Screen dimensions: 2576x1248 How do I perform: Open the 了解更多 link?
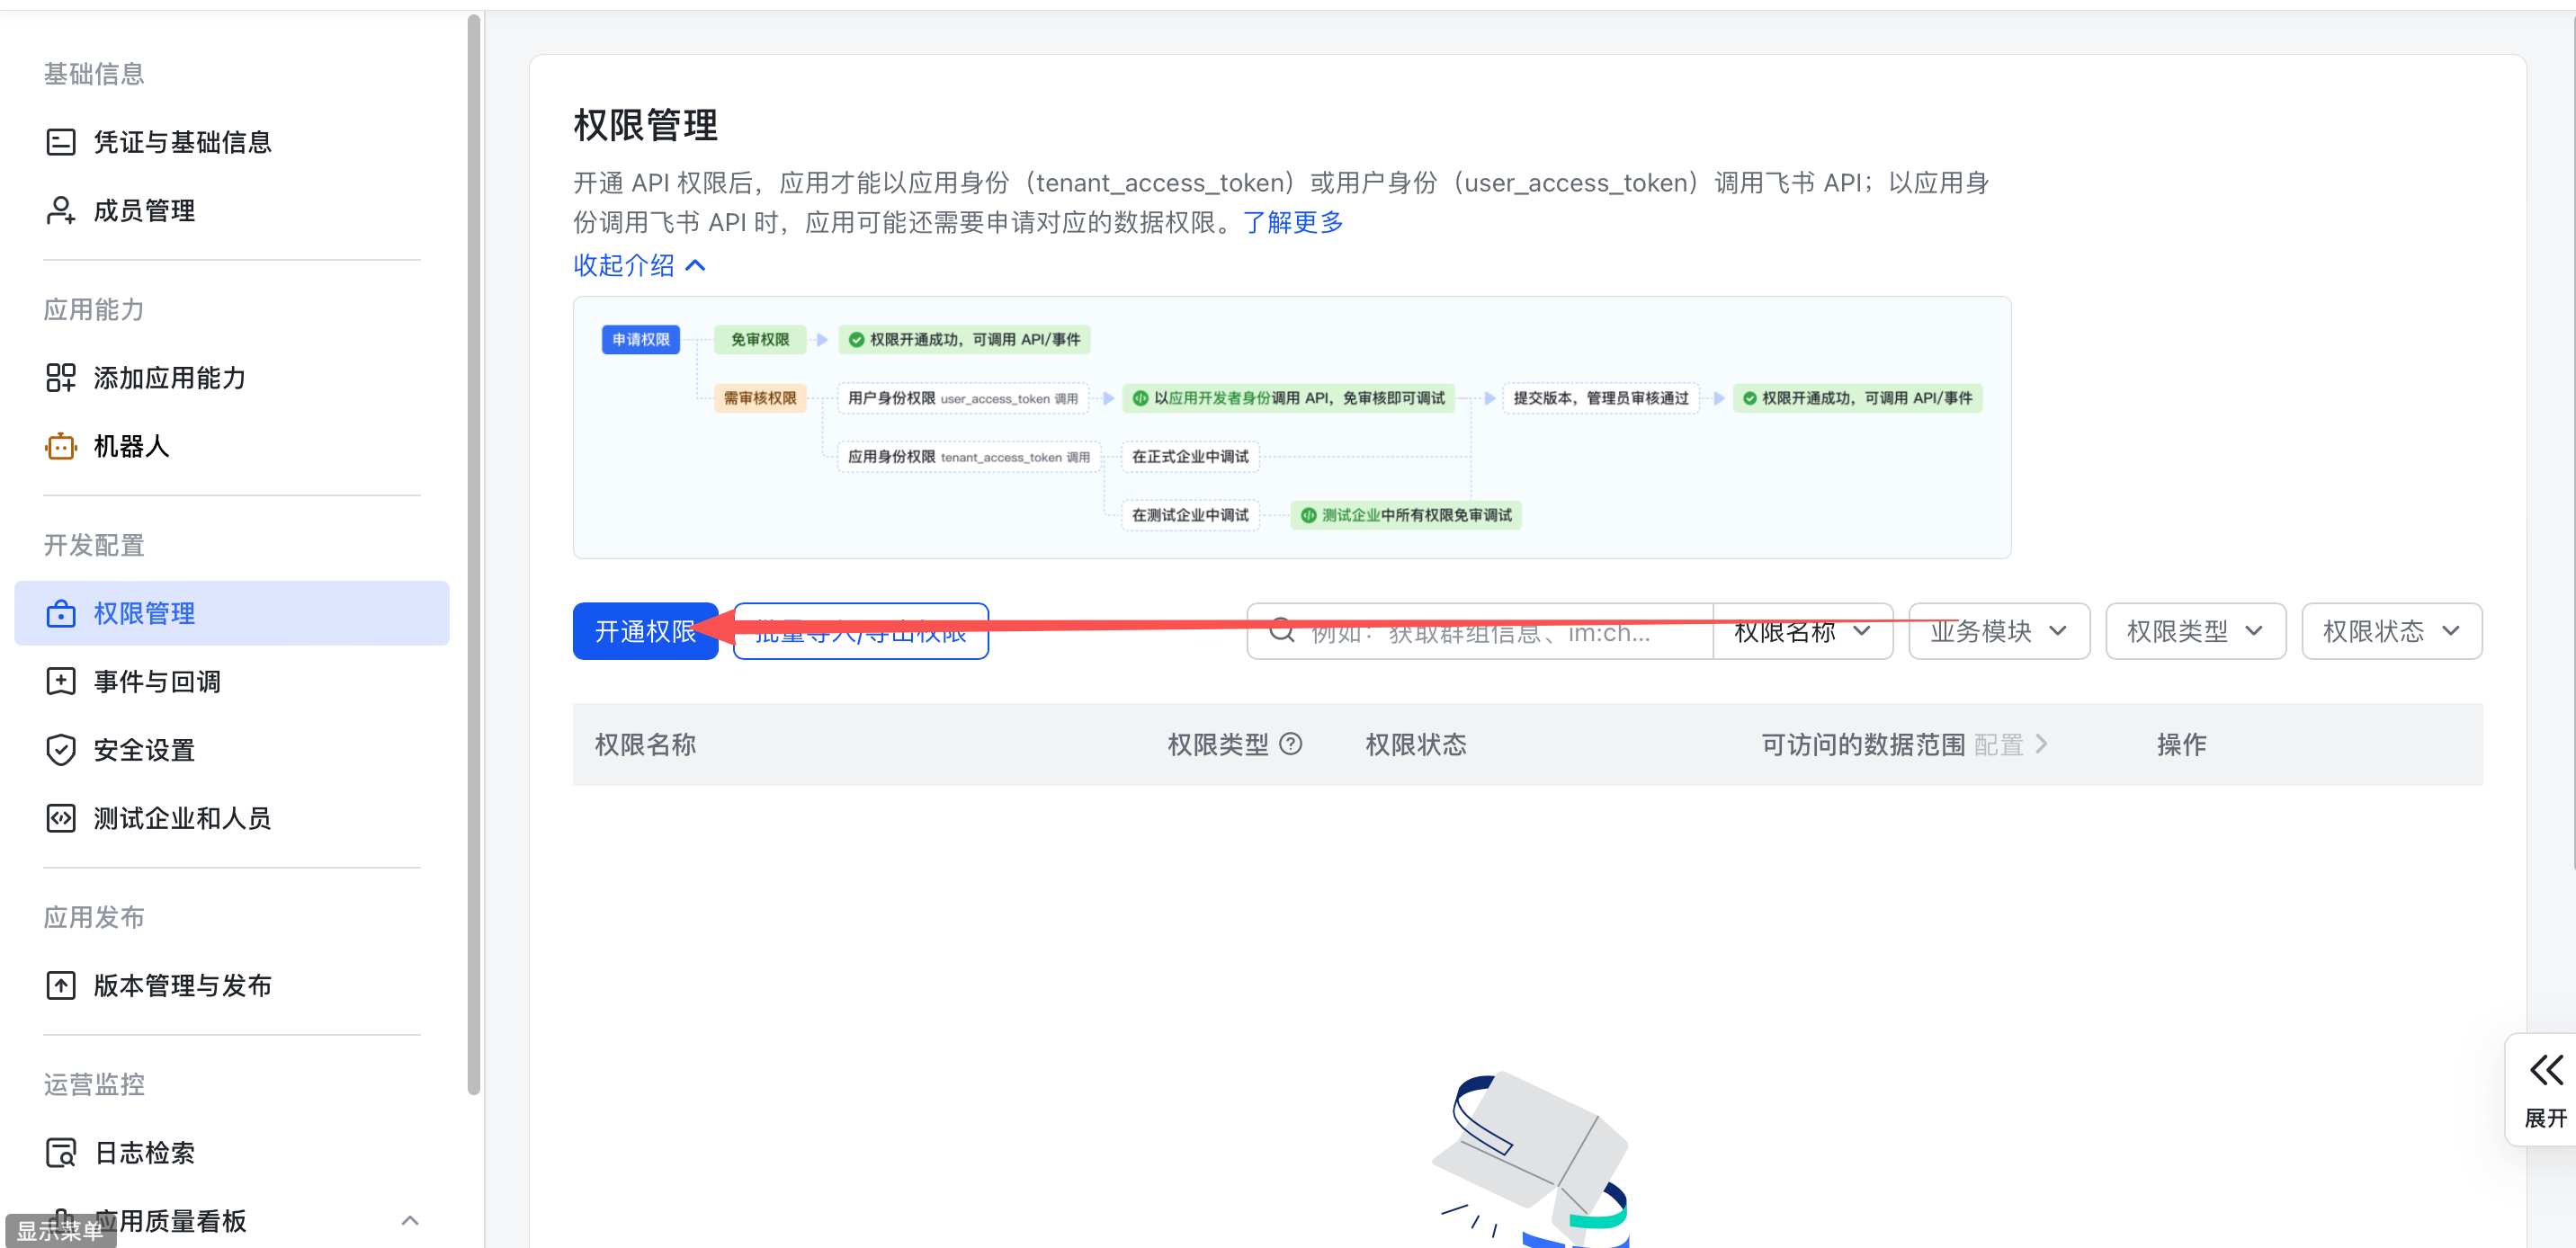point(1293,222)
